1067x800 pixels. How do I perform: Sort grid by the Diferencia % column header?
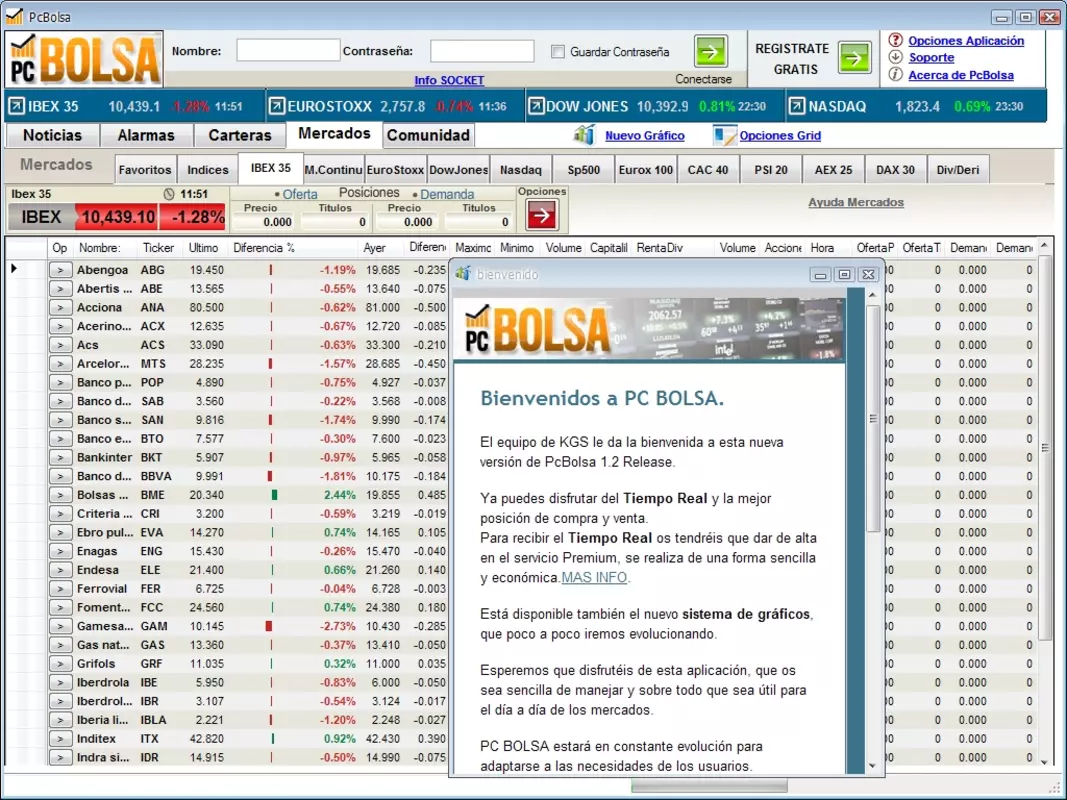[x=293, y=248]
